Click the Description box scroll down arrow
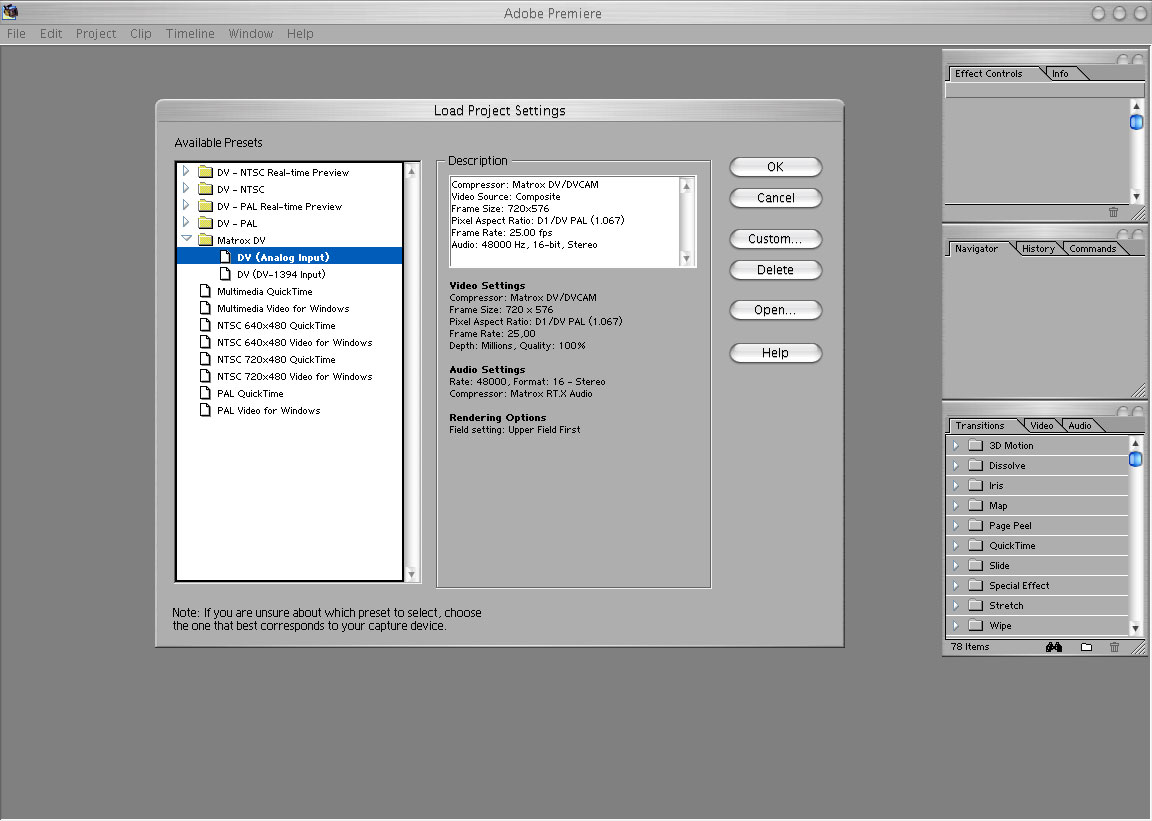1152x821 pixels. coord(686,259)
